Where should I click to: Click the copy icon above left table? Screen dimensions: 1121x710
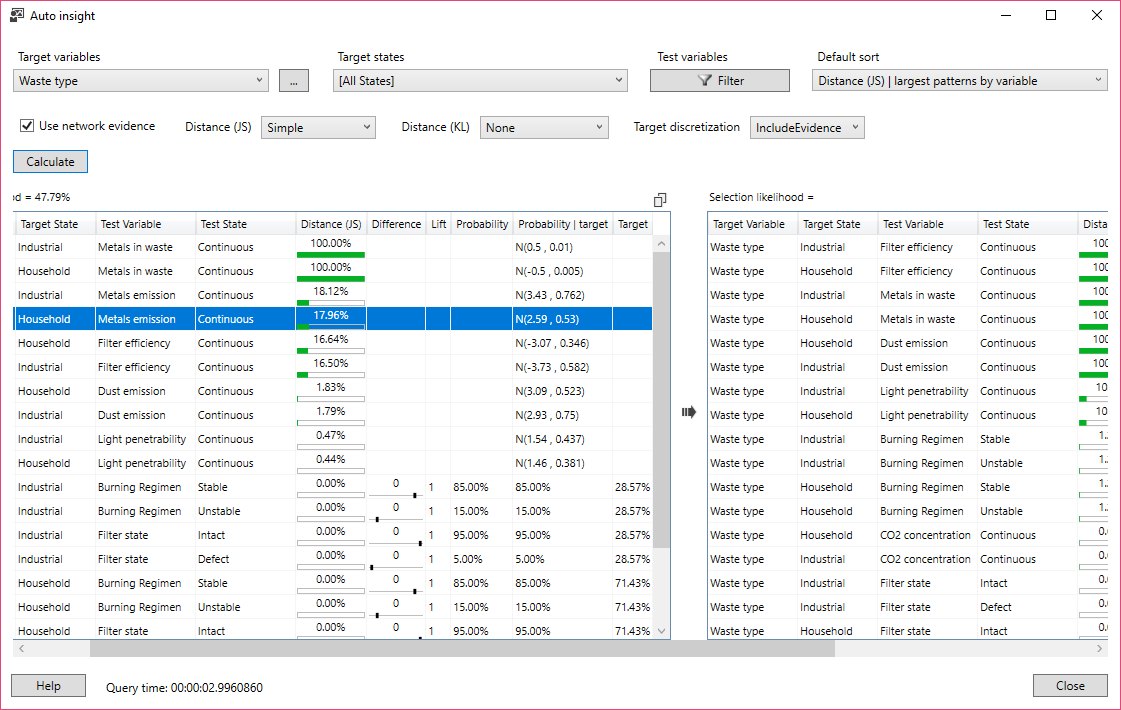point(660,199)
